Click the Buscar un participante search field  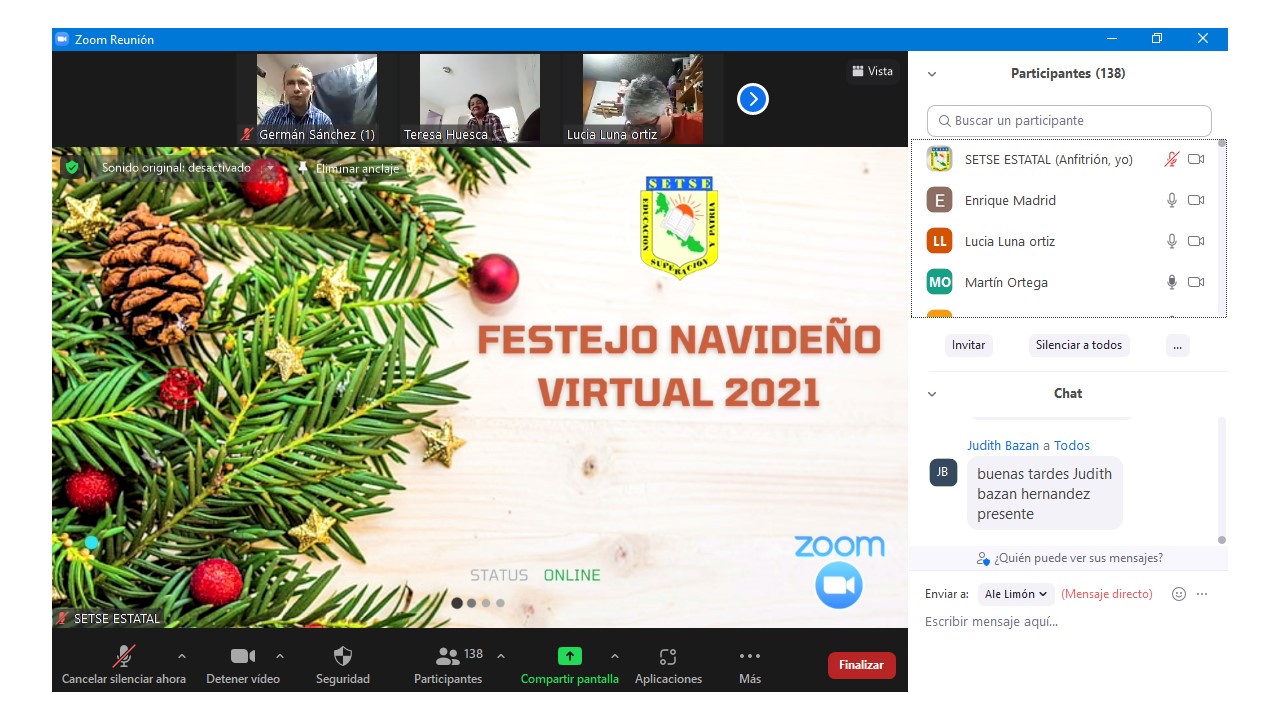(x=1069, y=121)
